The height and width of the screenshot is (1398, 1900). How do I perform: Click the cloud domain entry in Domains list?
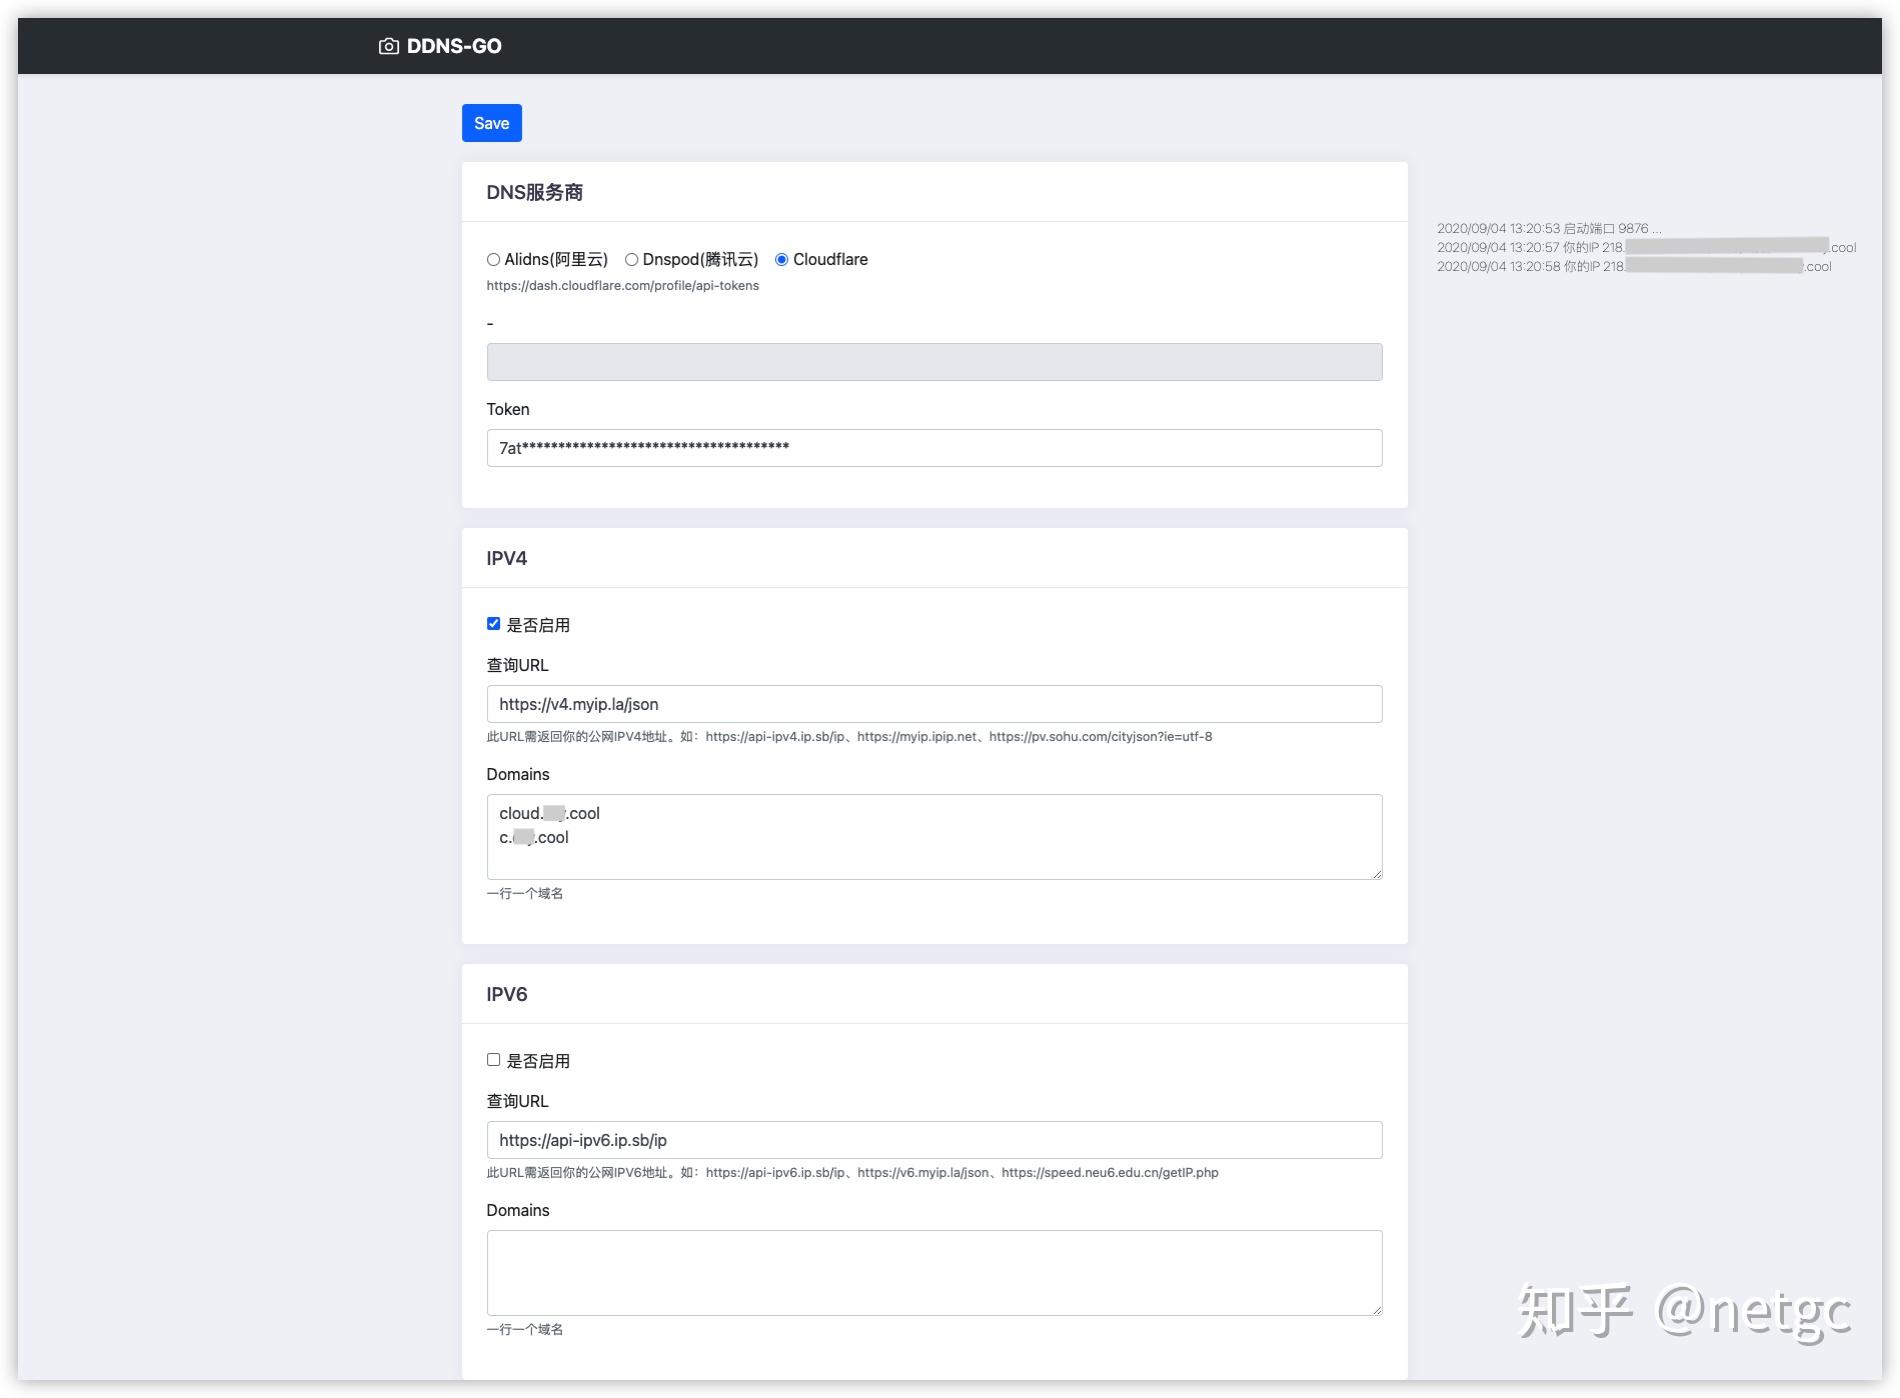tap(549, 813)
